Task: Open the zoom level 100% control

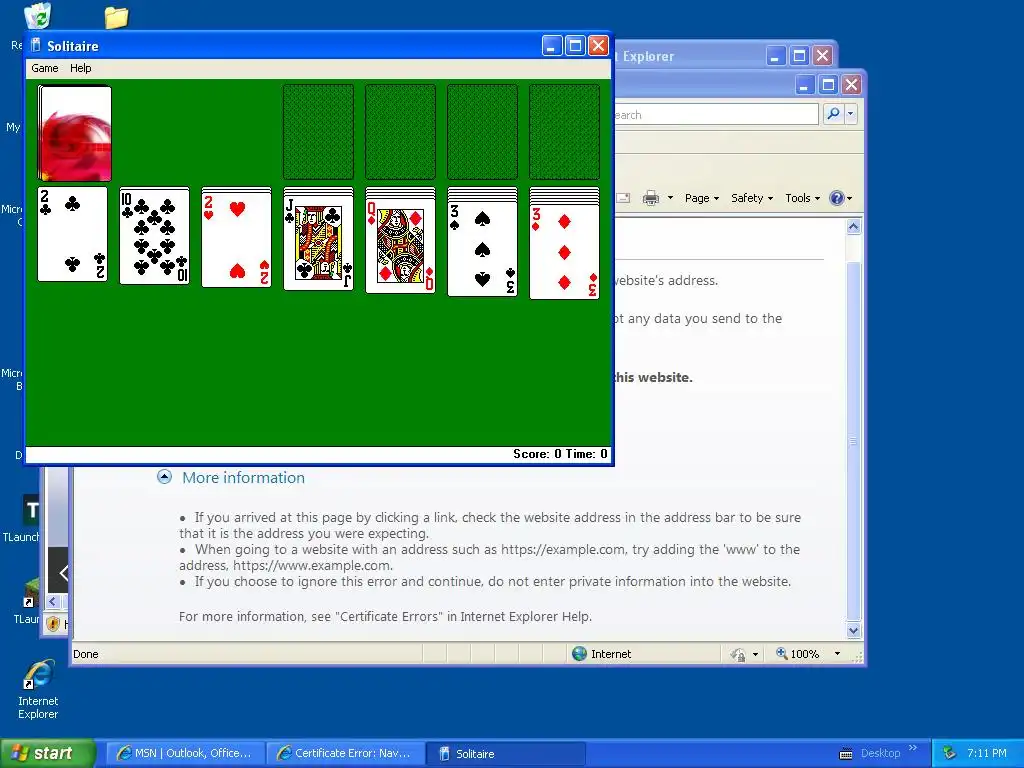Action: click(798, 654)
